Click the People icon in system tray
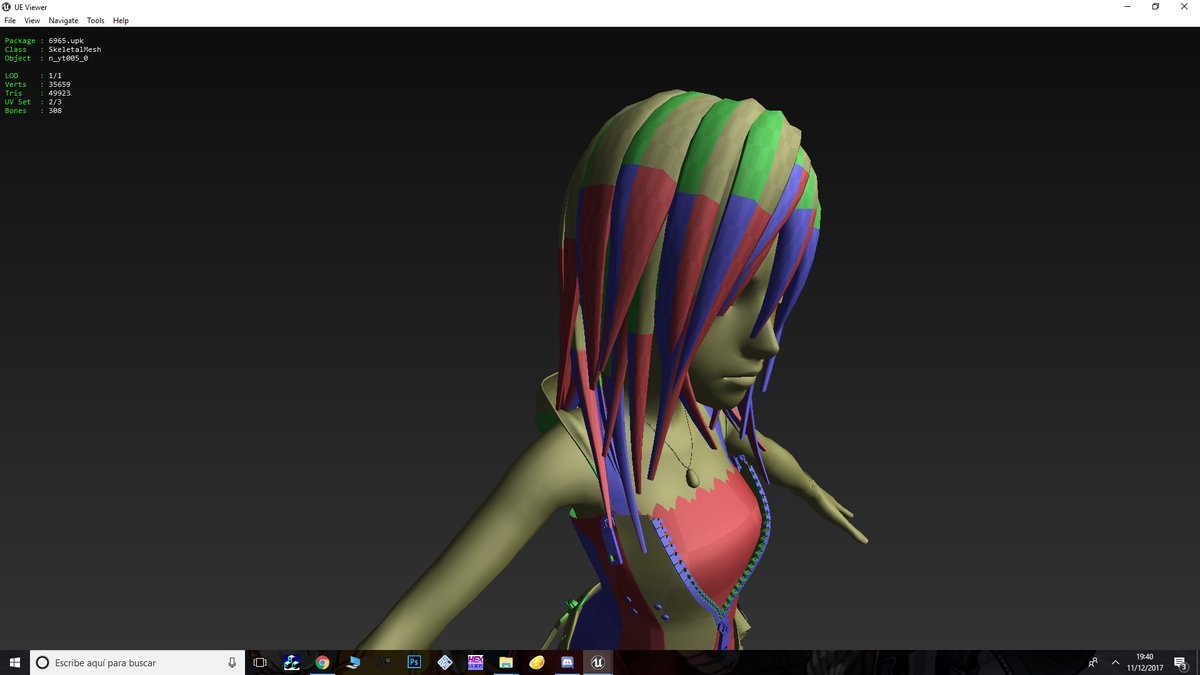Screen dimensions: 1200x675 click(x=1093, y=662)
